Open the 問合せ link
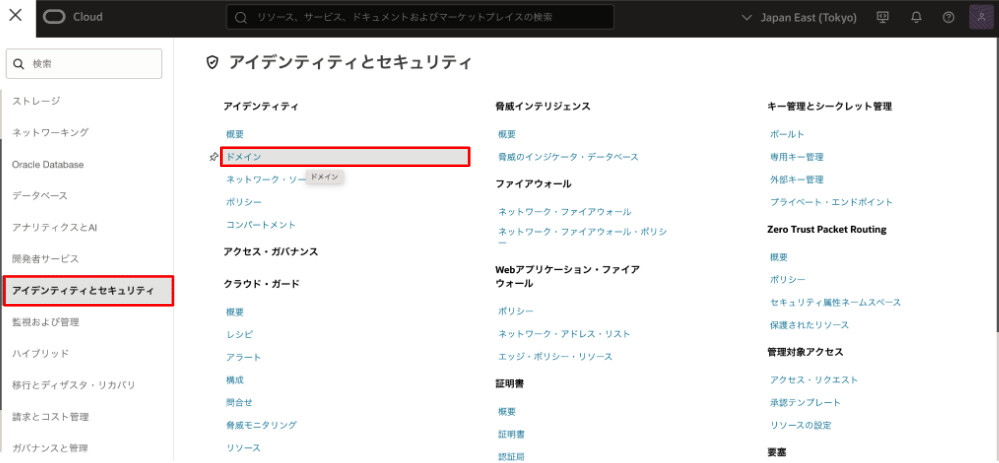This screenshot has height=463, width=999. coord(239,402)
